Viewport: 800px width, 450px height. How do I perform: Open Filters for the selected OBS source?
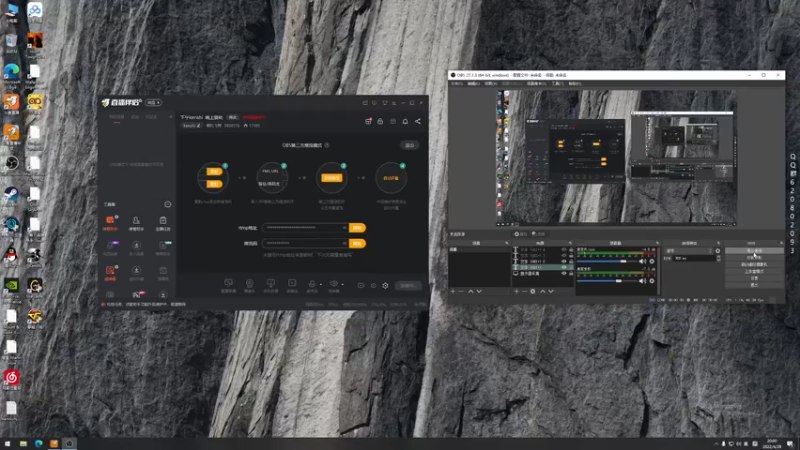pos(537,234)
